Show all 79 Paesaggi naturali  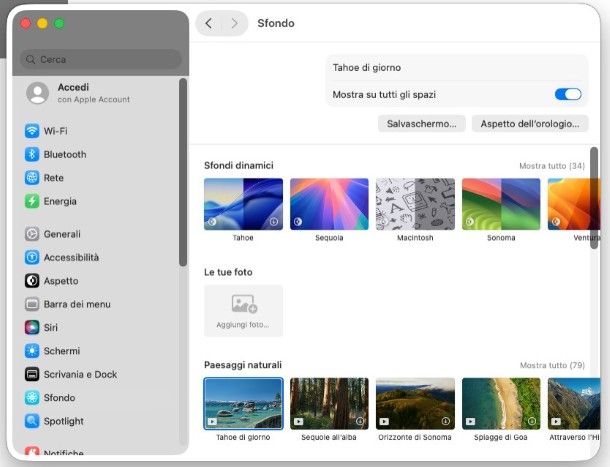pos(552,365)
